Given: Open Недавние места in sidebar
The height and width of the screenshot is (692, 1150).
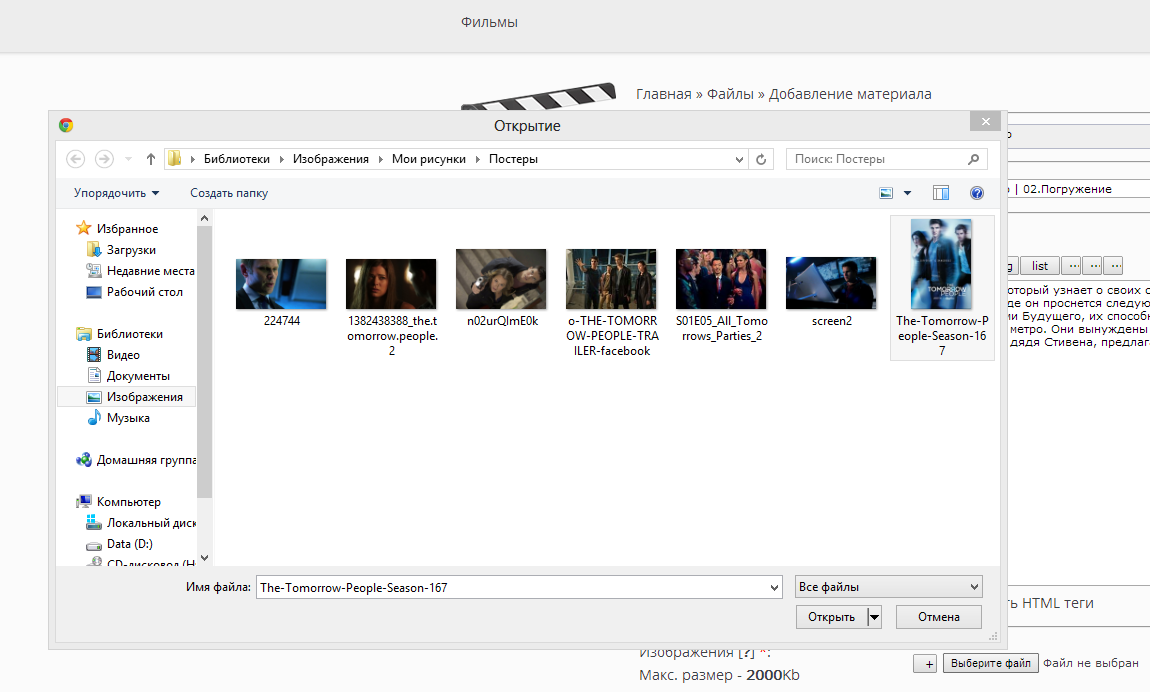Looking at the screenshot, I should coord(150,271).
